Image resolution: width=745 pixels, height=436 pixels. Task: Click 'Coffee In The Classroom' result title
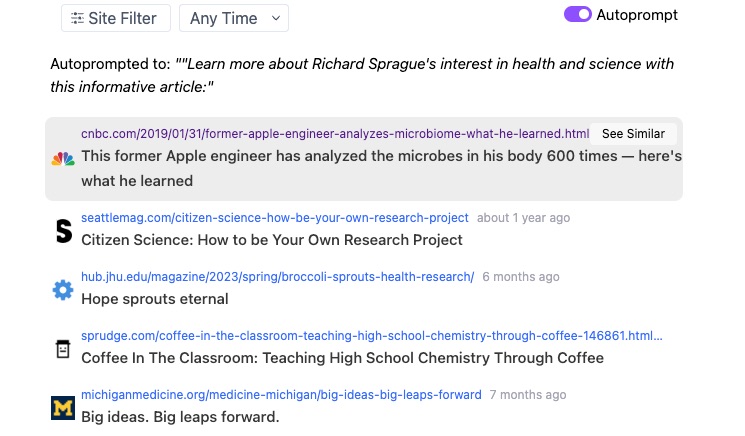[x=342, y=358]
